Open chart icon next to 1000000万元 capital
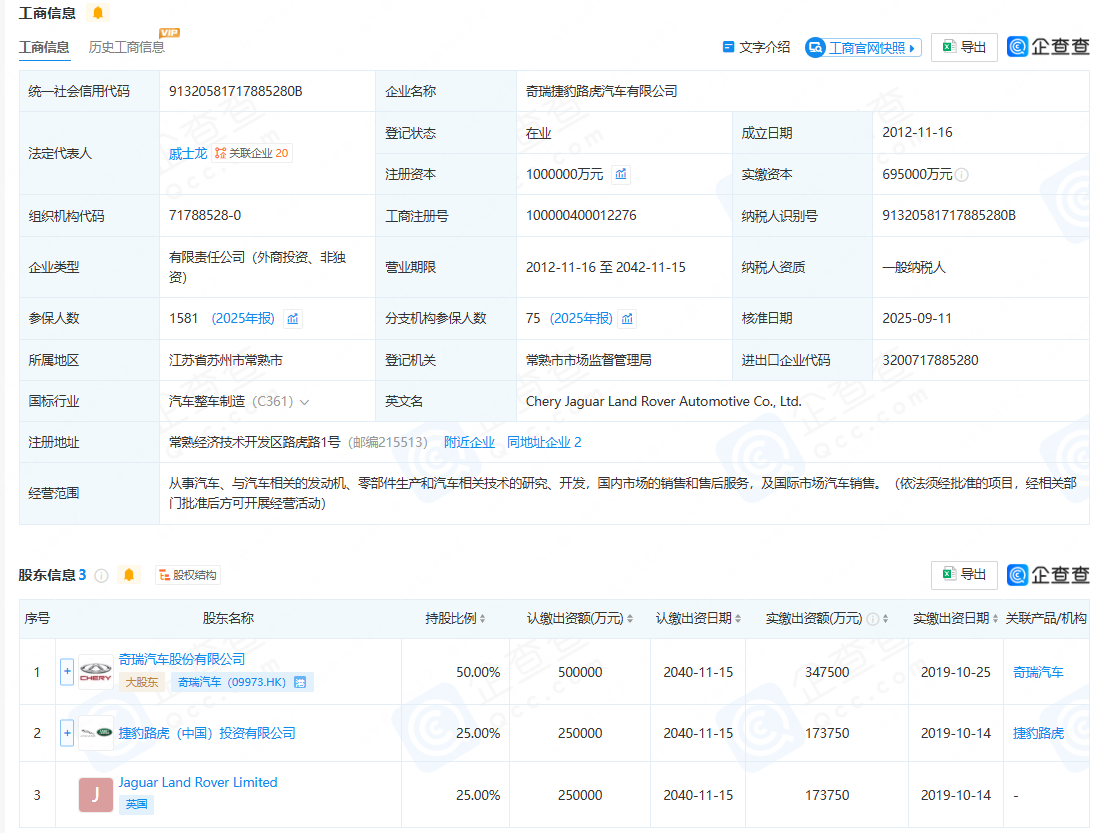The height and width of the screenshot is (833, 1094). [621, 174]
